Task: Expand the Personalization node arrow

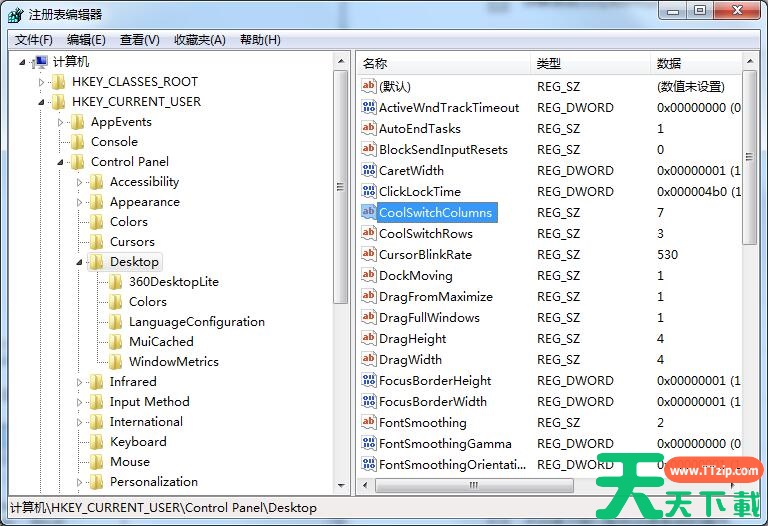Action: [x=79, y=482]
